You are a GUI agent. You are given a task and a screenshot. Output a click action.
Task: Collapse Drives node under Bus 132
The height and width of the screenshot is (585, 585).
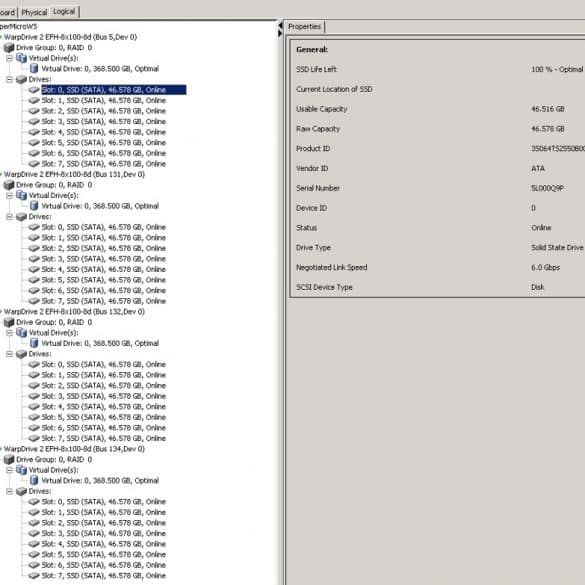click(10, 354)
